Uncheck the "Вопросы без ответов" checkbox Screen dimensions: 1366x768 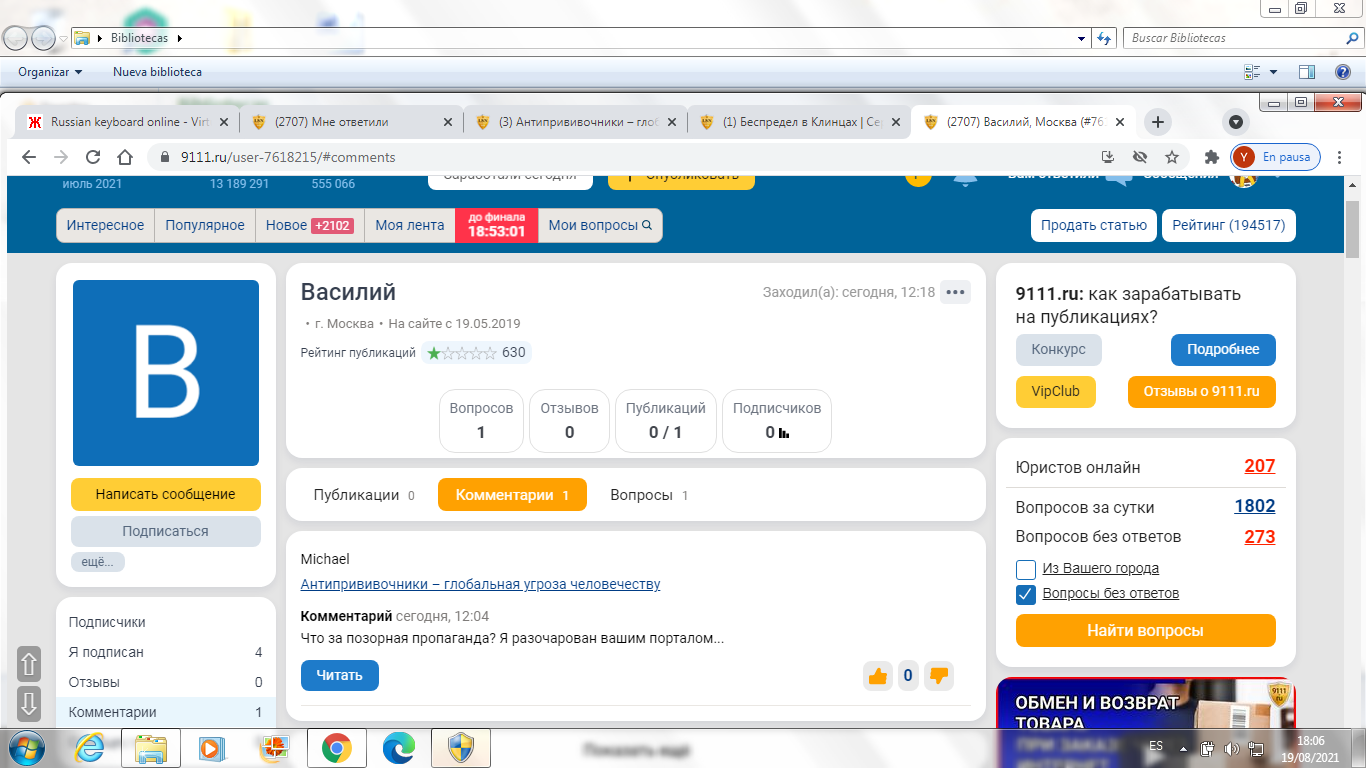tap(1025, 594)
